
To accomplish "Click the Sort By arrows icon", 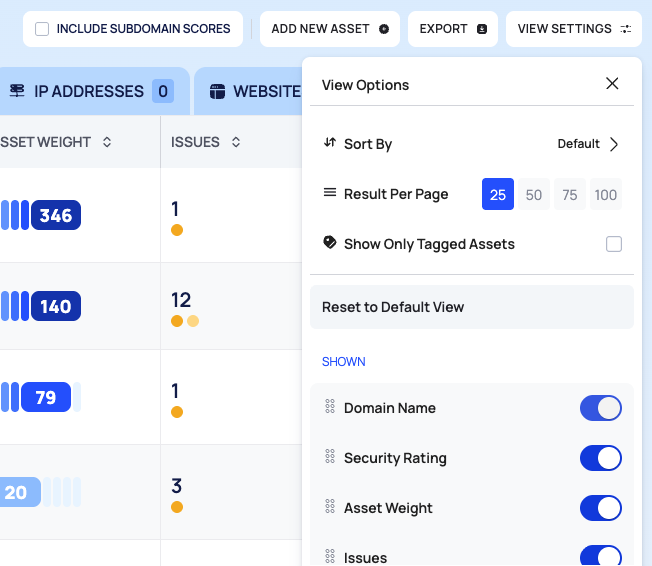I will [330, 143].
